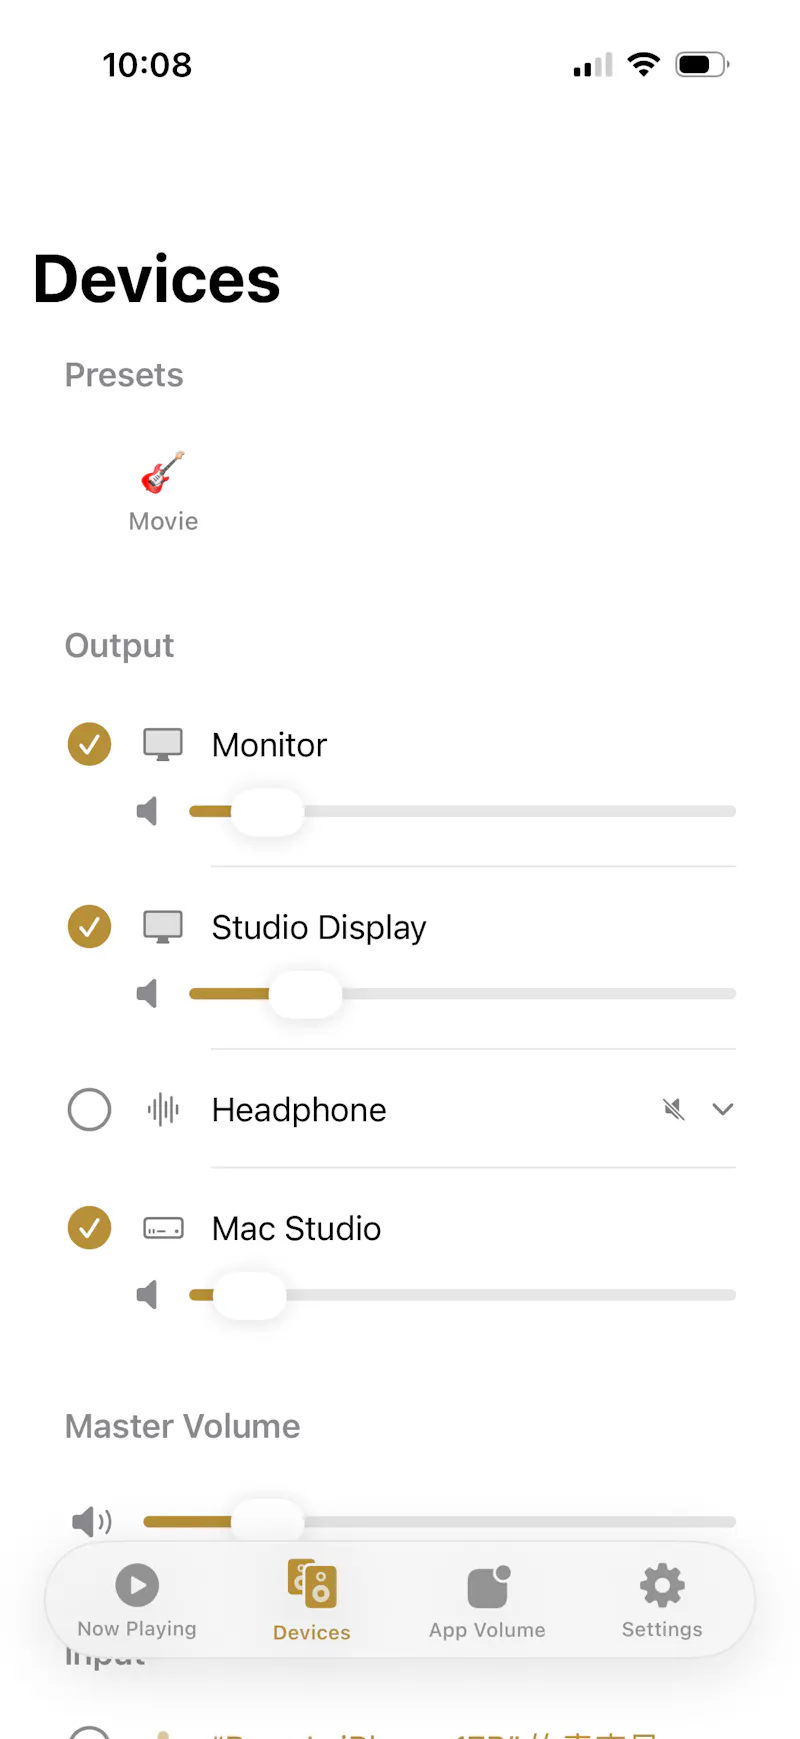The image size is (800, 1739).
Task: Unmute Headphone using crossed speaker icon
Action: tap(674, 1109)
